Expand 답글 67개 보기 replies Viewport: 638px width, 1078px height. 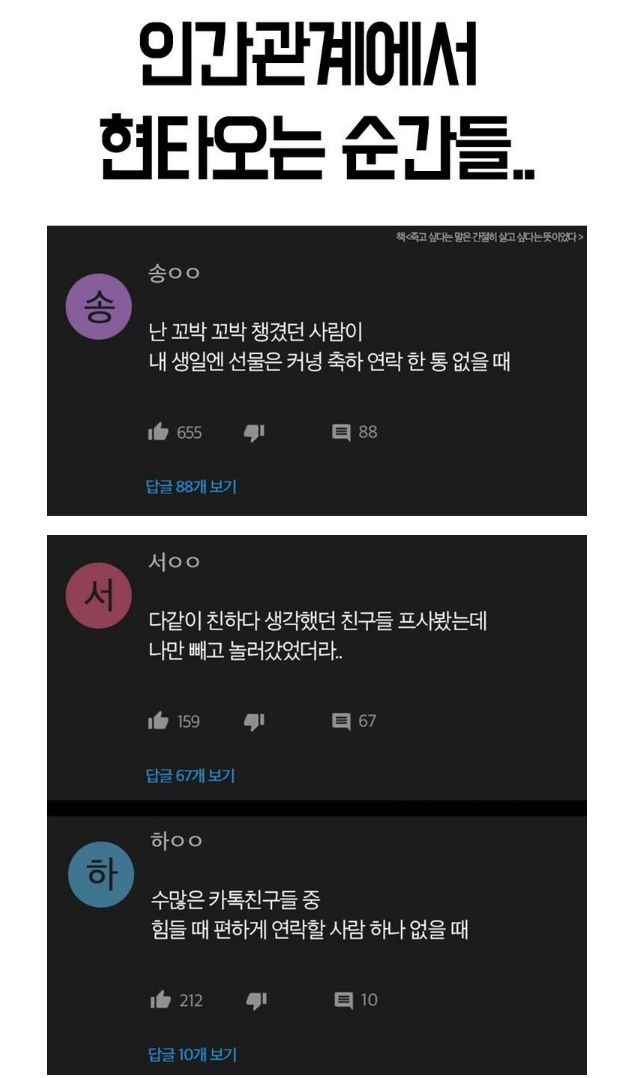click(x=190, y=776)
